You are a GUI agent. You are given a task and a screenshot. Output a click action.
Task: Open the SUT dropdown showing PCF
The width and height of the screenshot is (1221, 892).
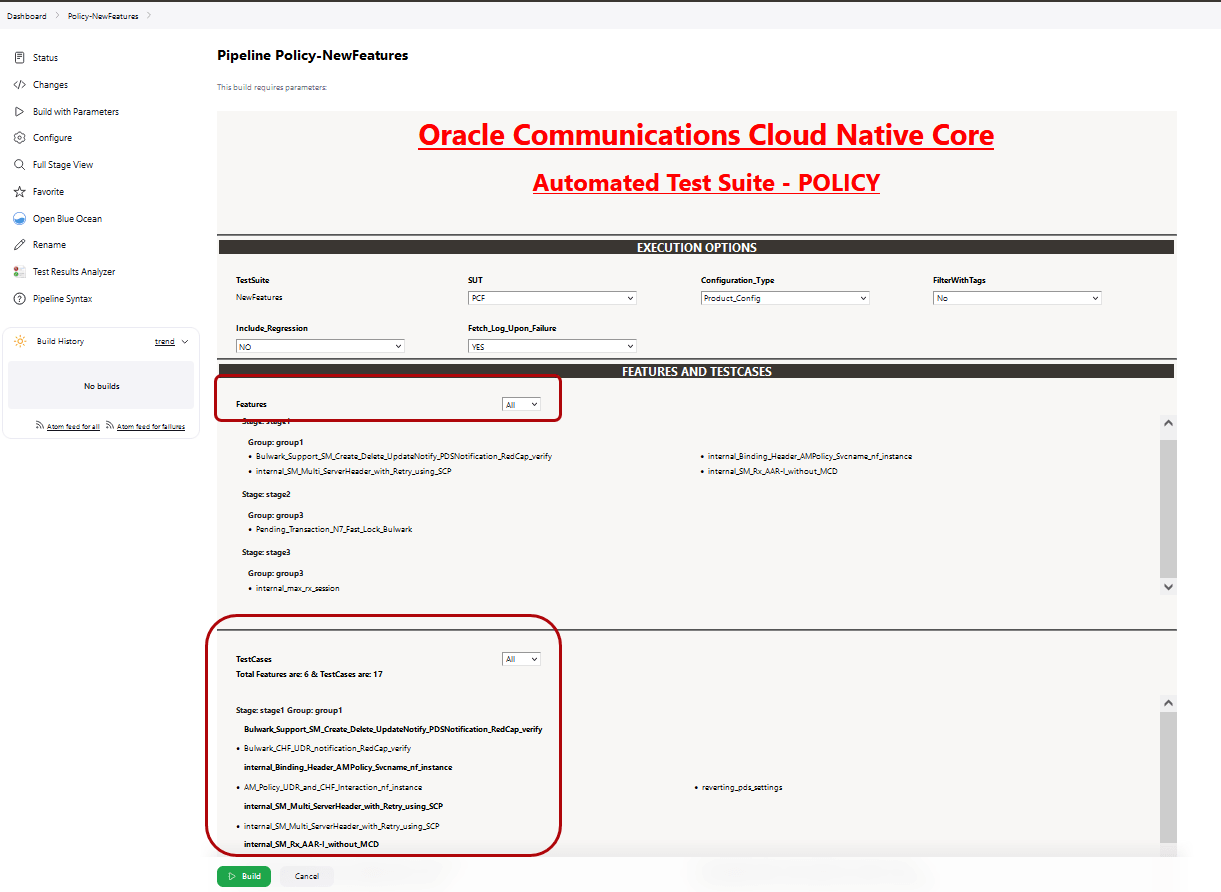(x=552, y=298)
